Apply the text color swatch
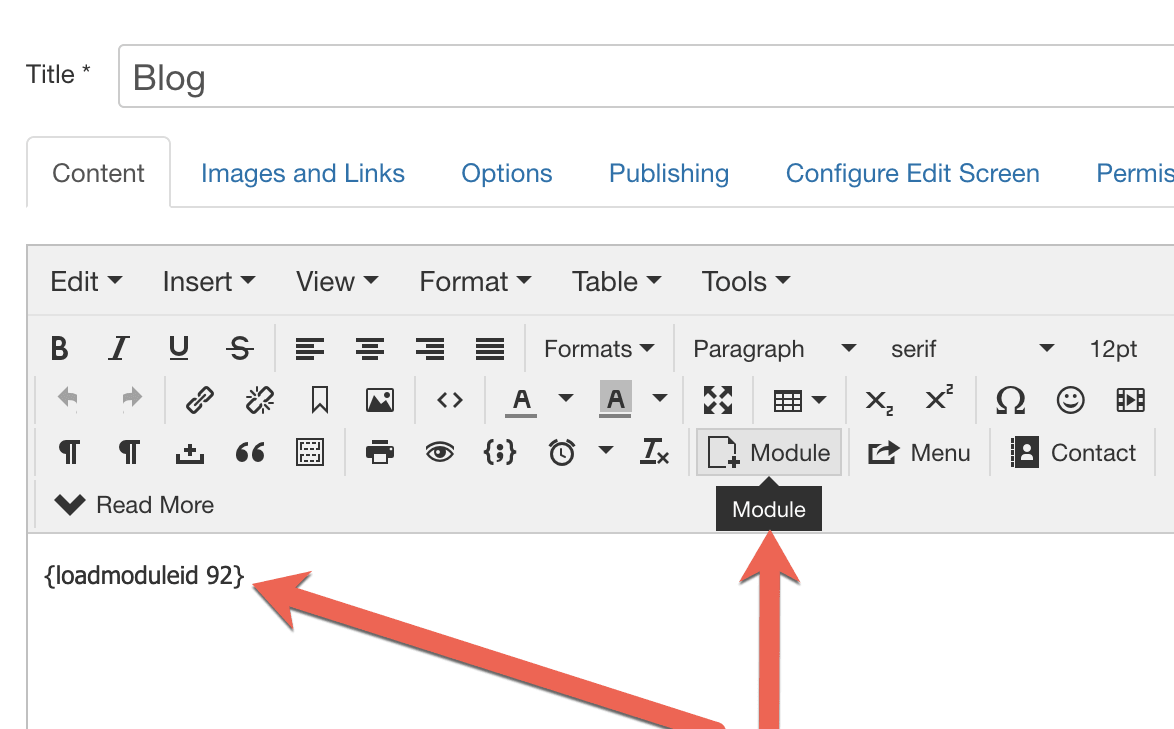The height and width of the screenshot is (729, 1174). tap(521, 401)
